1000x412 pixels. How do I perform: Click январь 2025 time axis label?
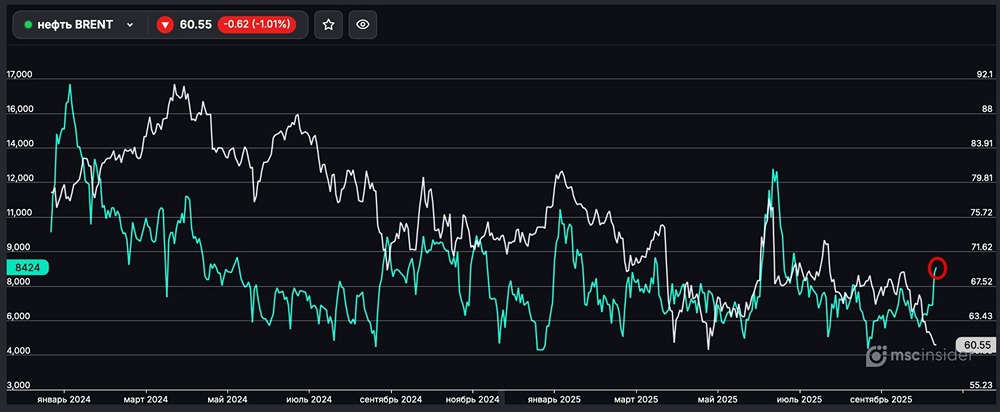coord(553,399)
